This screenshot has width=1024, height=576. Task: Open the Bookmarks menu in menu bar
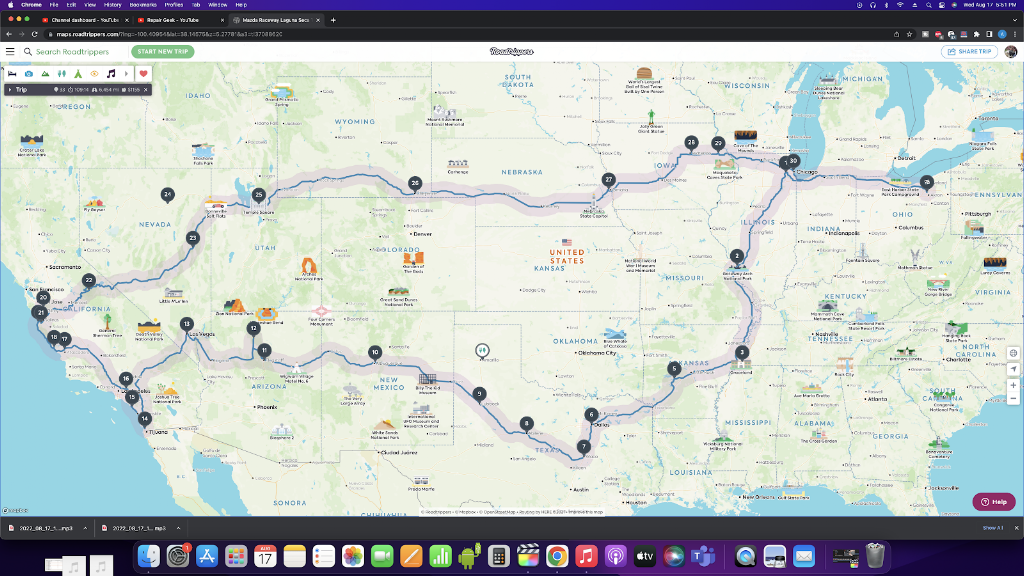point(143,5)
